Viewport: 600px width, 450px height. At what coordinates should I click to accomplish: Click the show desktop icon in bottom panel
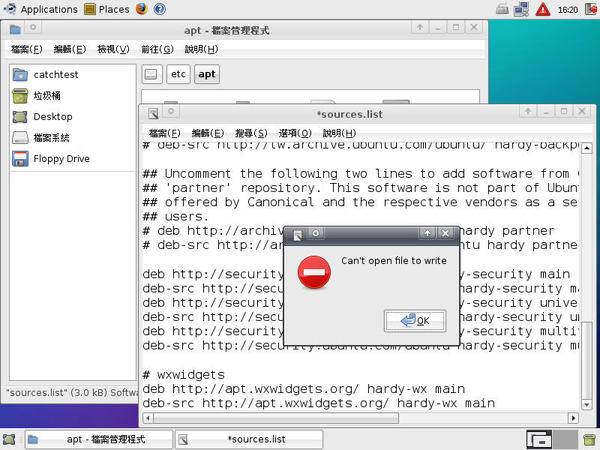[9, 439]
